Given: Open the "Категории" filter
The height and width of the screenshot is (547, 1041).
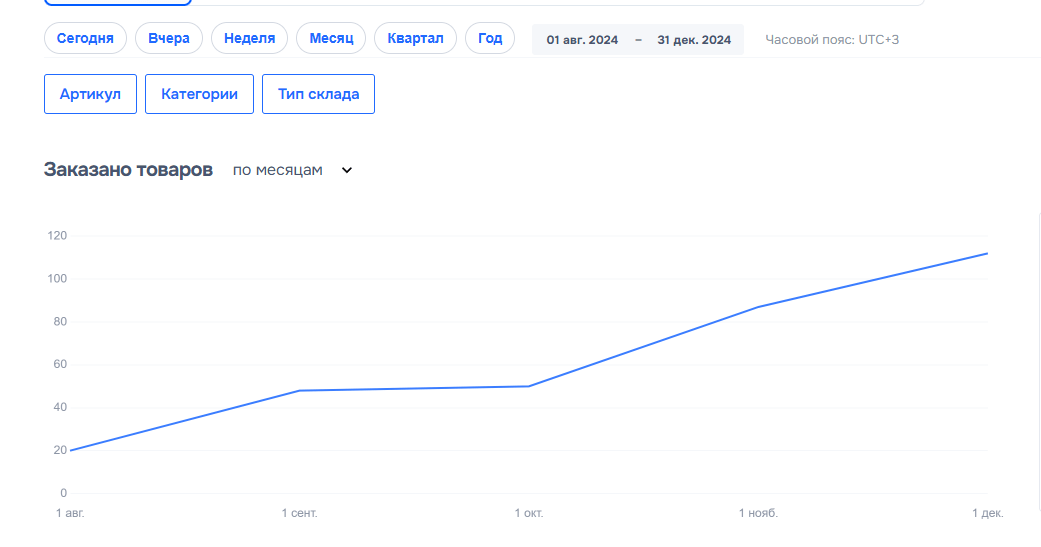Looking at the screenshot, I should tap(199, 94).
